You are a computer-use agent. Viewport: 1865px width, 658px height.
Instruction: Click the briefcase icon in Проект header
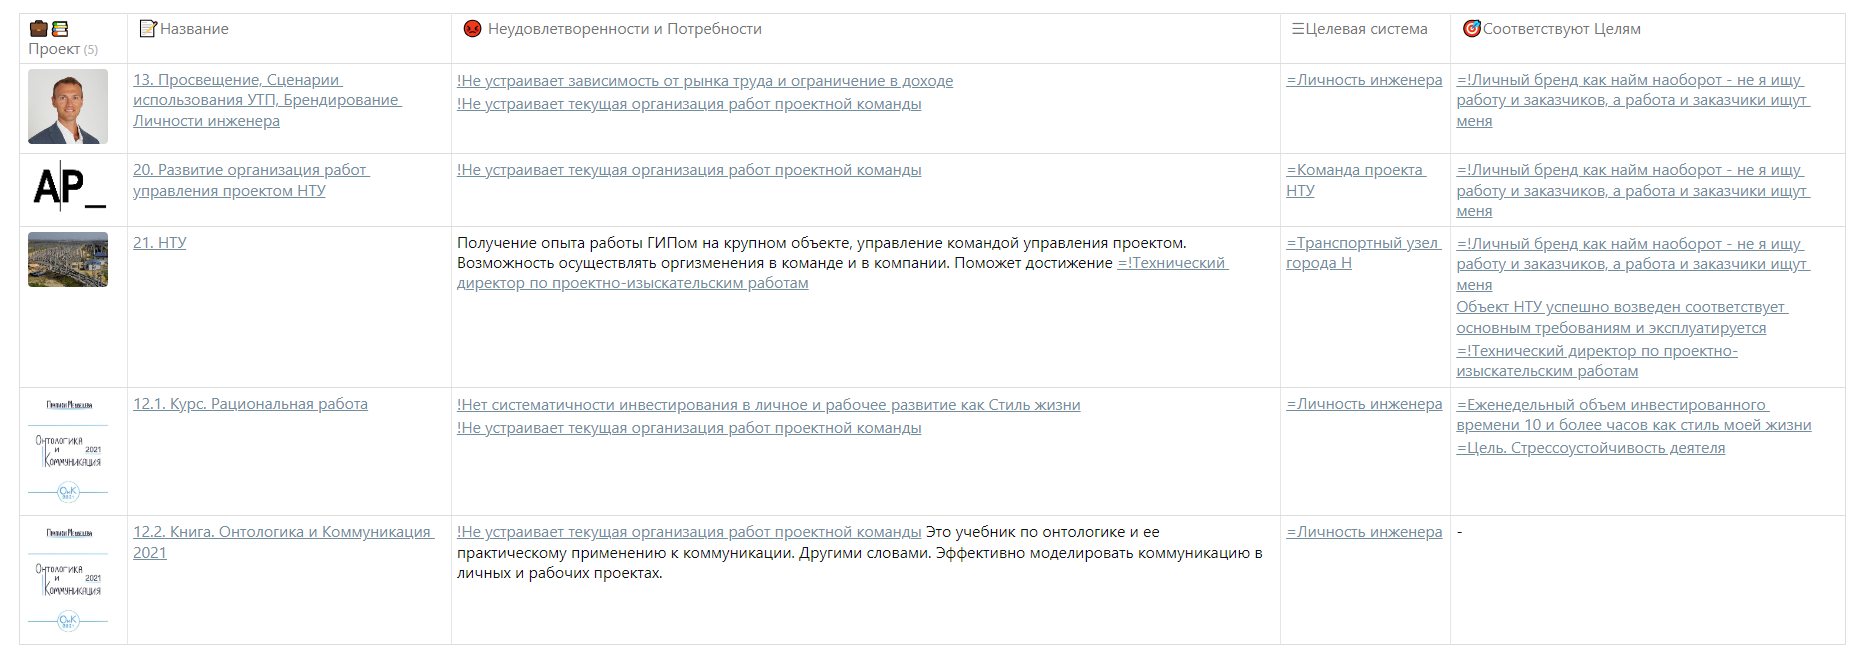[x=39, y=29]
